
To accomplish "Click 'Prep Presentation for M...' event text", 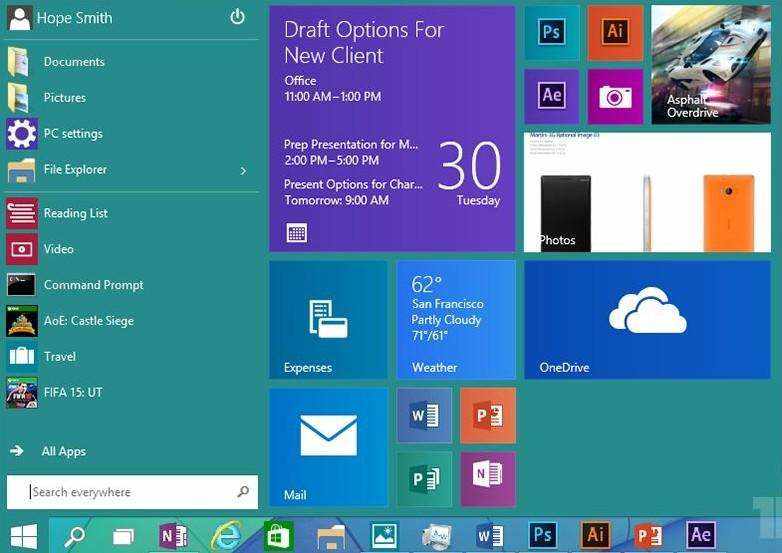I will click(351, 145).
